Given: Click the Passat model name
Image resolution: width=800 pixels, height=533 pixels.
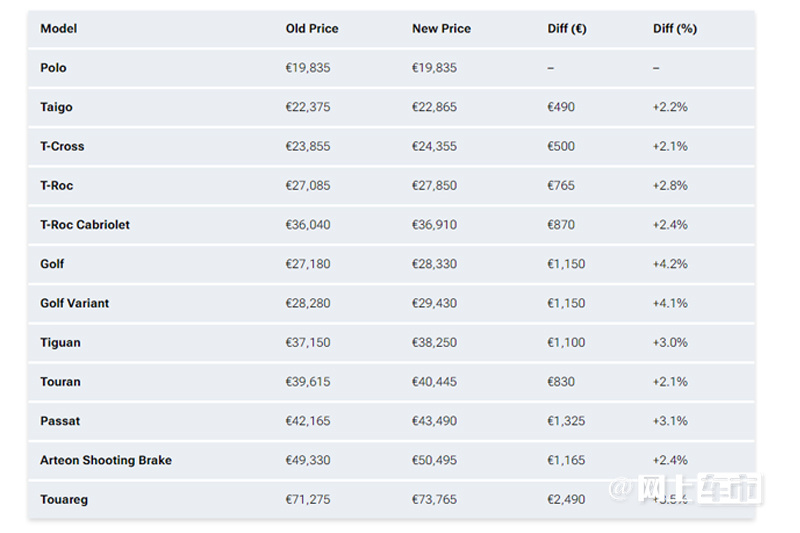Looking at the screenshot, I should click(60, 421).
